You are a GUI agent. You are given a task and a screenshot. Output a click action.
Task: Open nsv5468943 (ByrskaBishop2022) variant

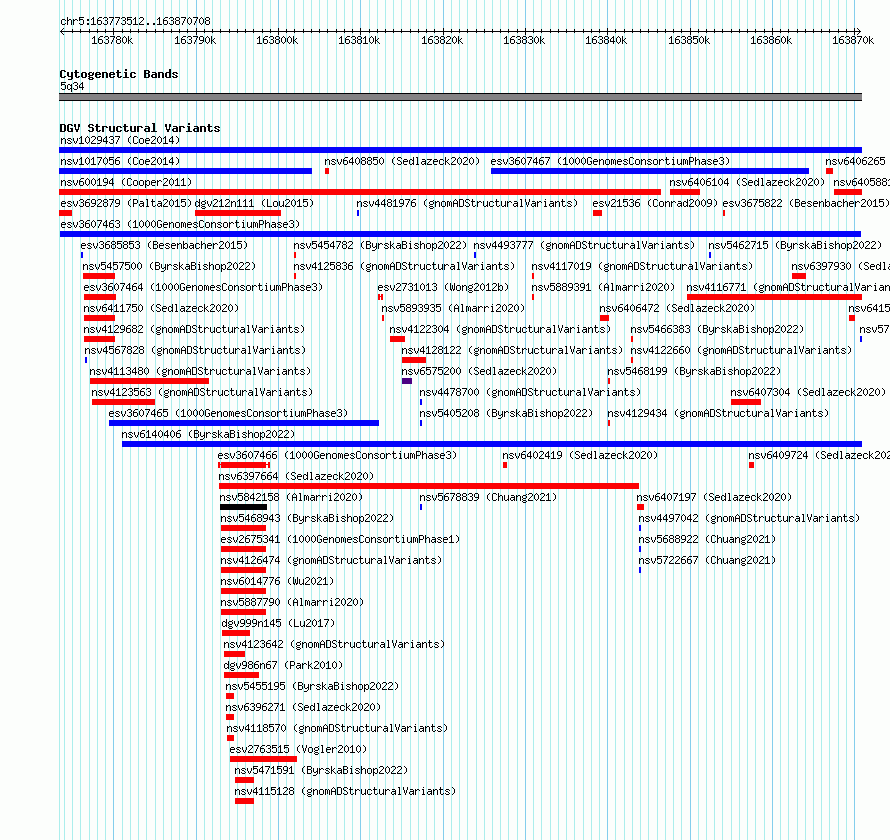(307, 518)
